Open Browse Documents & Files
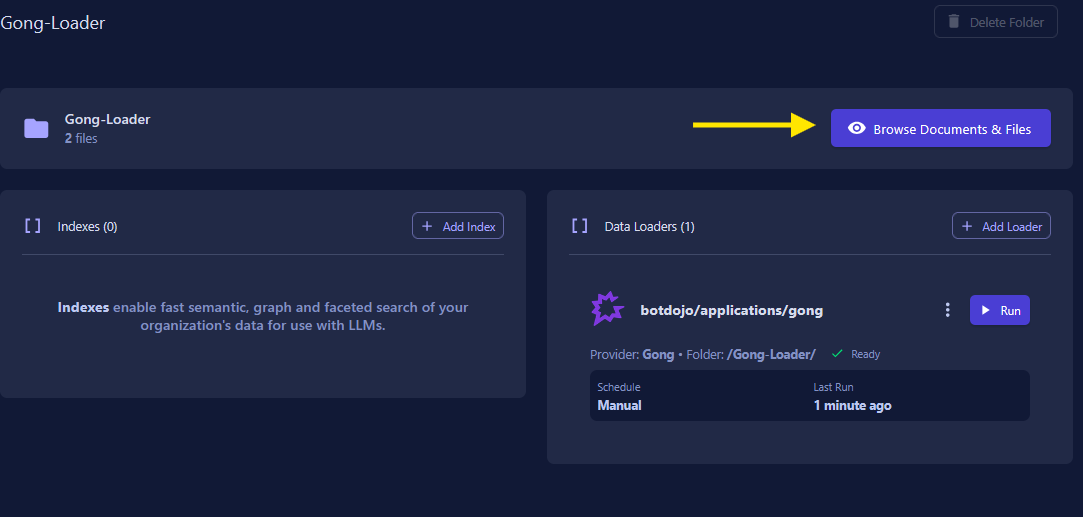The height and width of the screenshot is (517, 1083). click(940, 129)
